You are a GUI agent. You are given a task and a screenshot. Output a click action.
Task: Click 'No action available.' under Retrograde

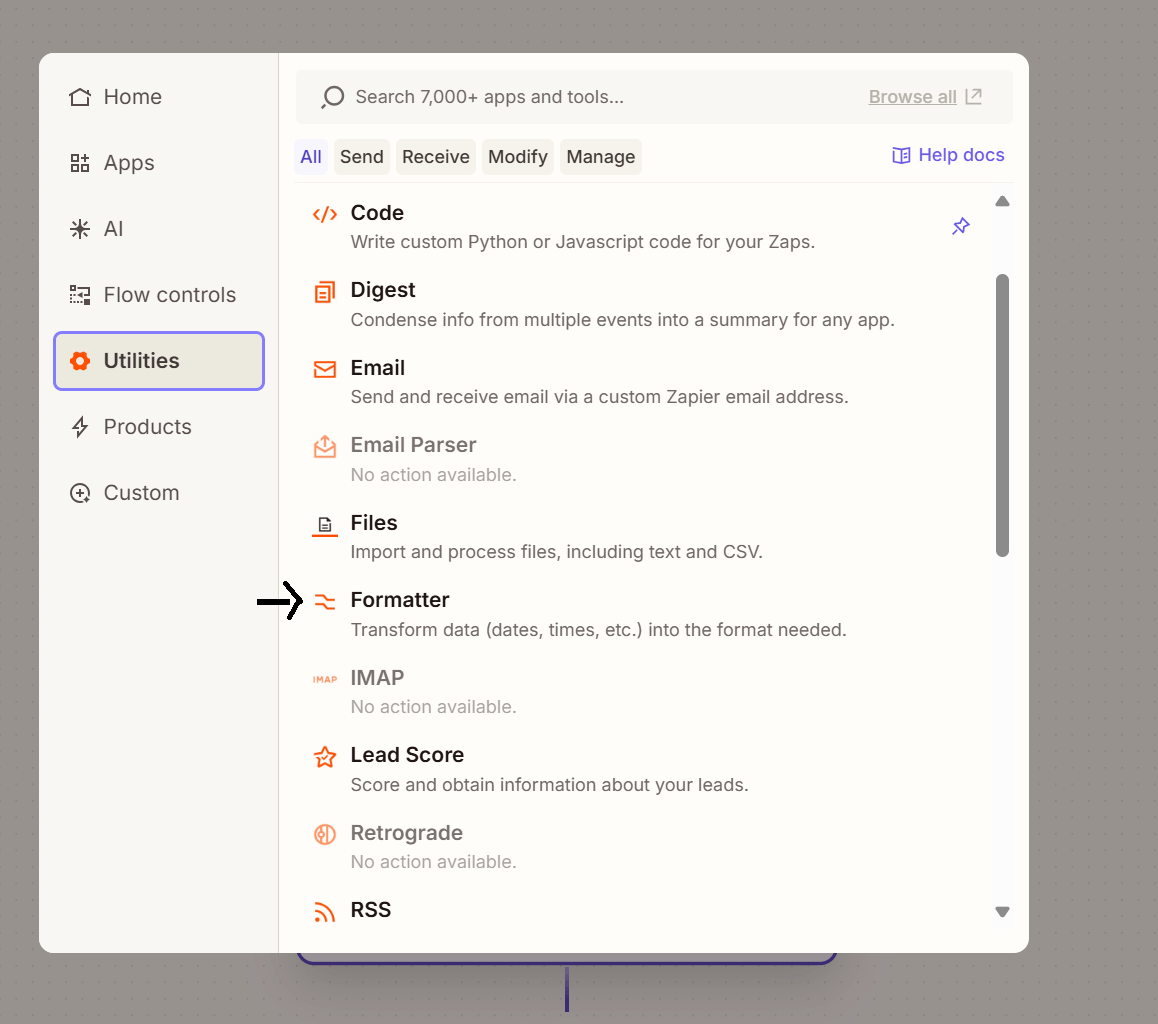pos(434,862)
